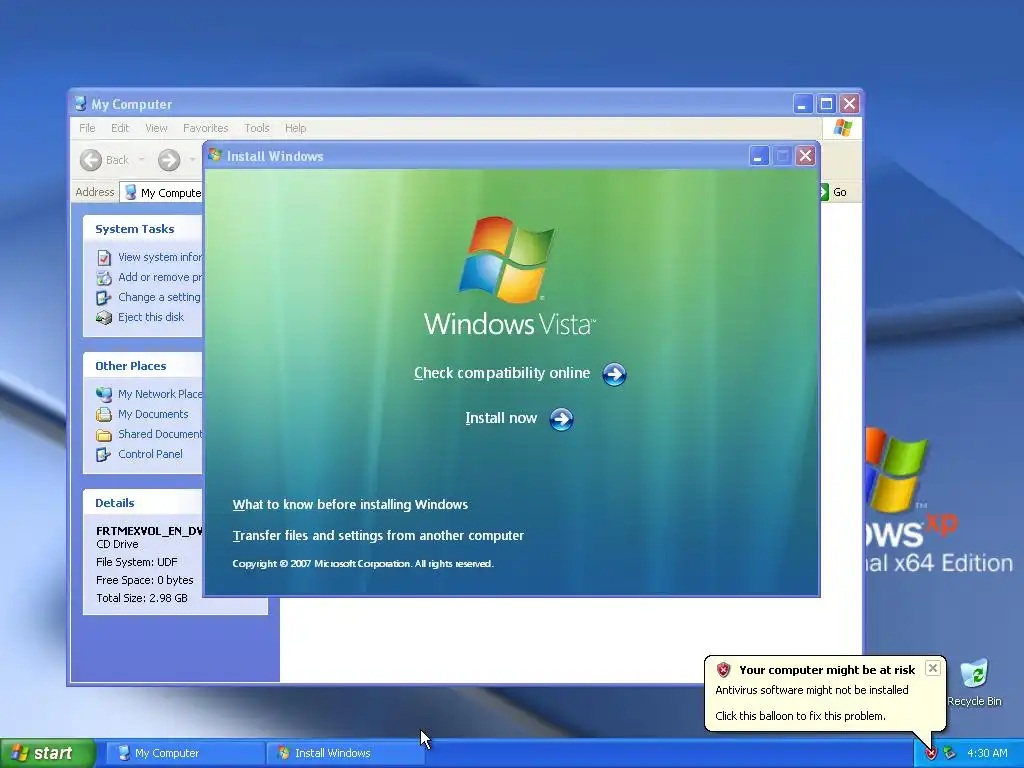This screenshot has width=1024, height=768.
Task: Expand the Forward history dropdown arrow
Action: (192, 160)
